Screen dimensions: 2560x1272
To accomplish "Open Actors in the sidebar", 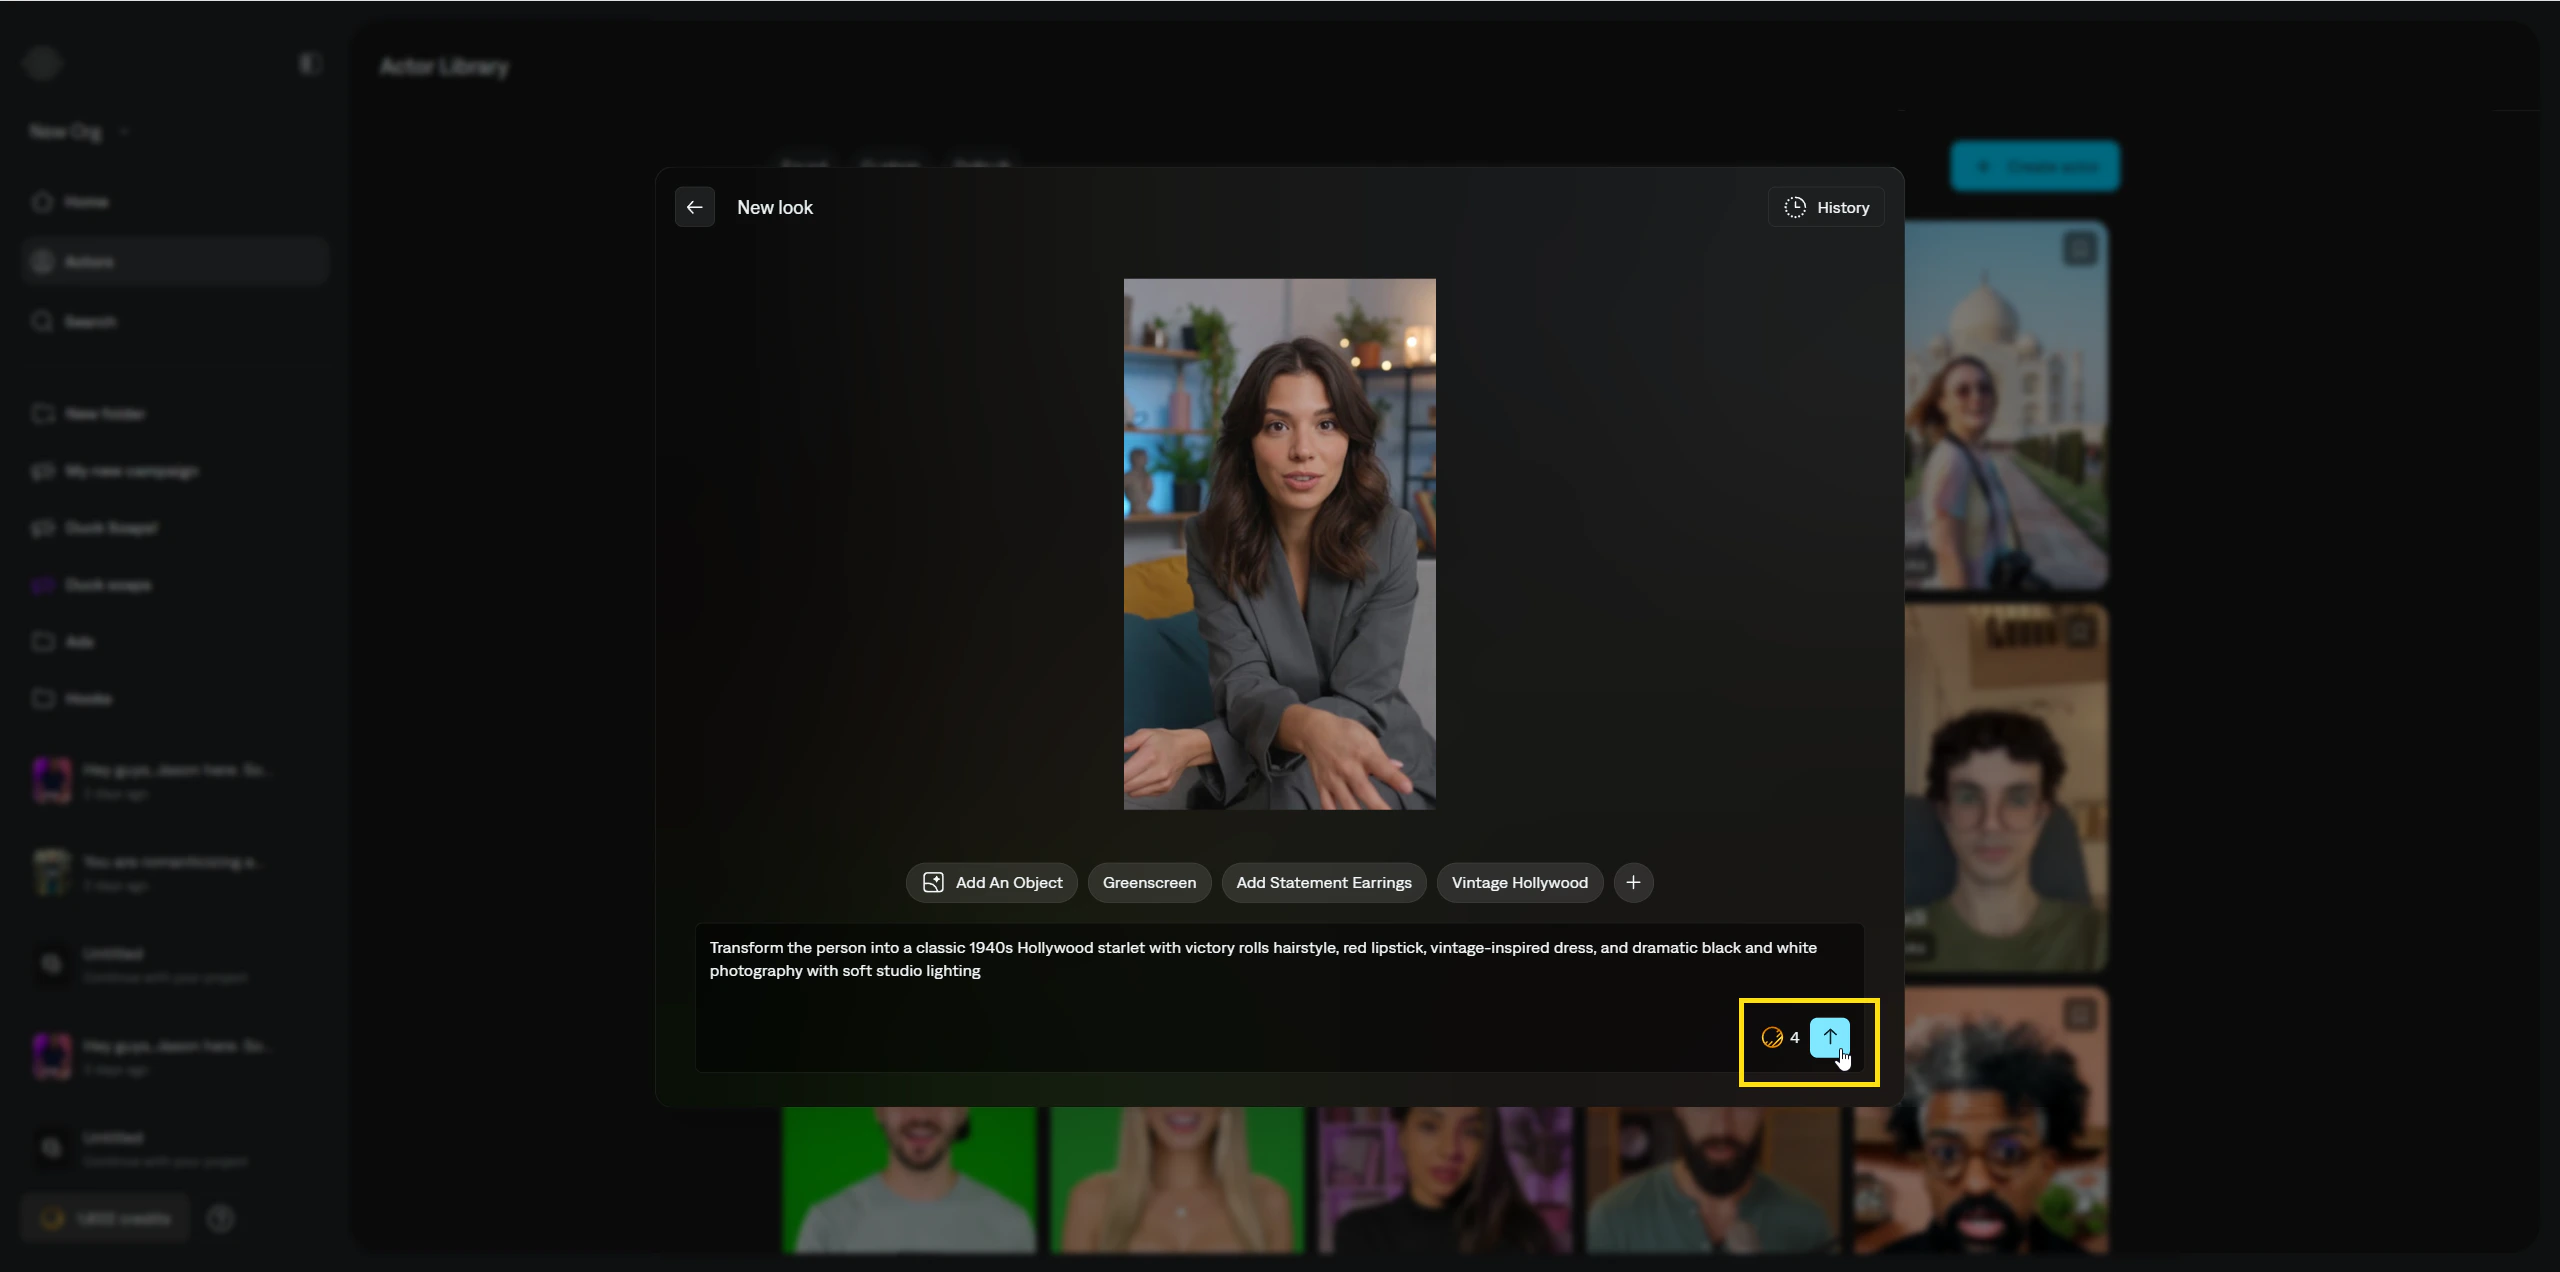I will [175, 262].
